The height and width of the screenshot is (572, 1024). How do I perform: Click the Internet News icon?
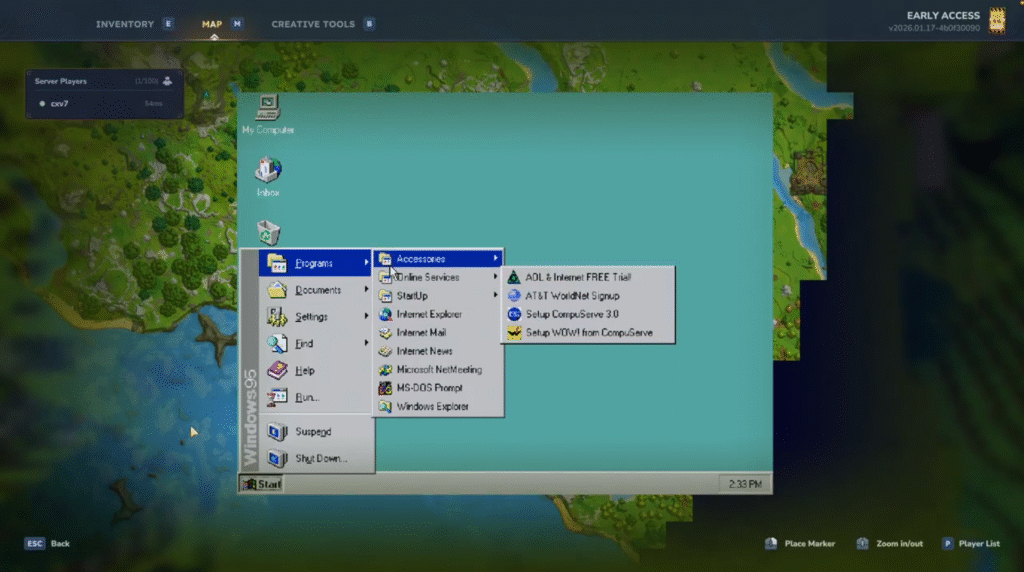click(x=385, y=351)
